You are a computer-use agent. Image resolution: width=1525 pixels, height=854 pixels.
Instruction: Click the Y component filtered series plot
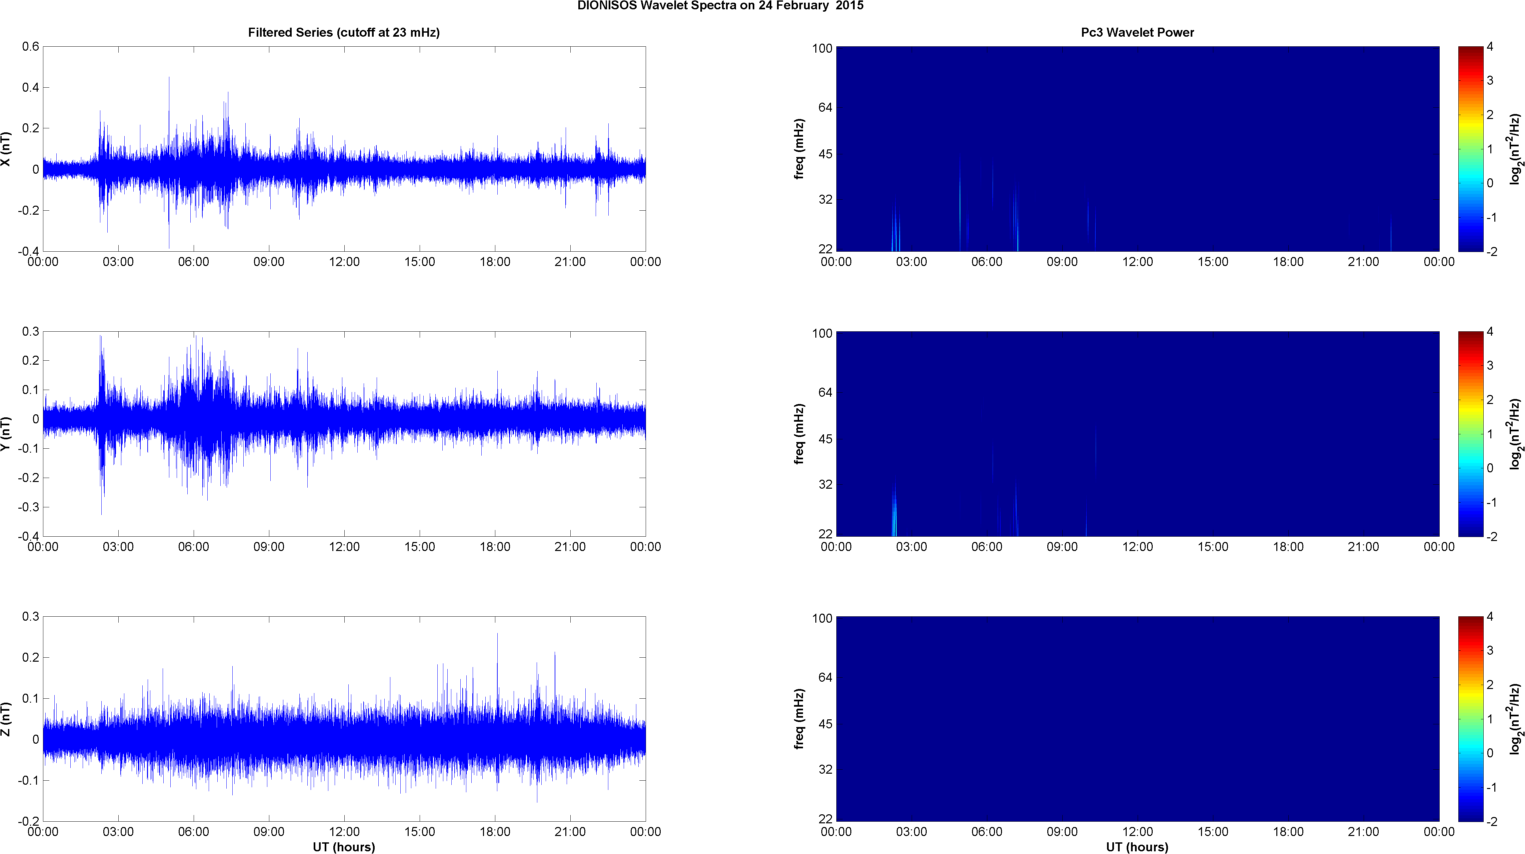tap(344, 434)
